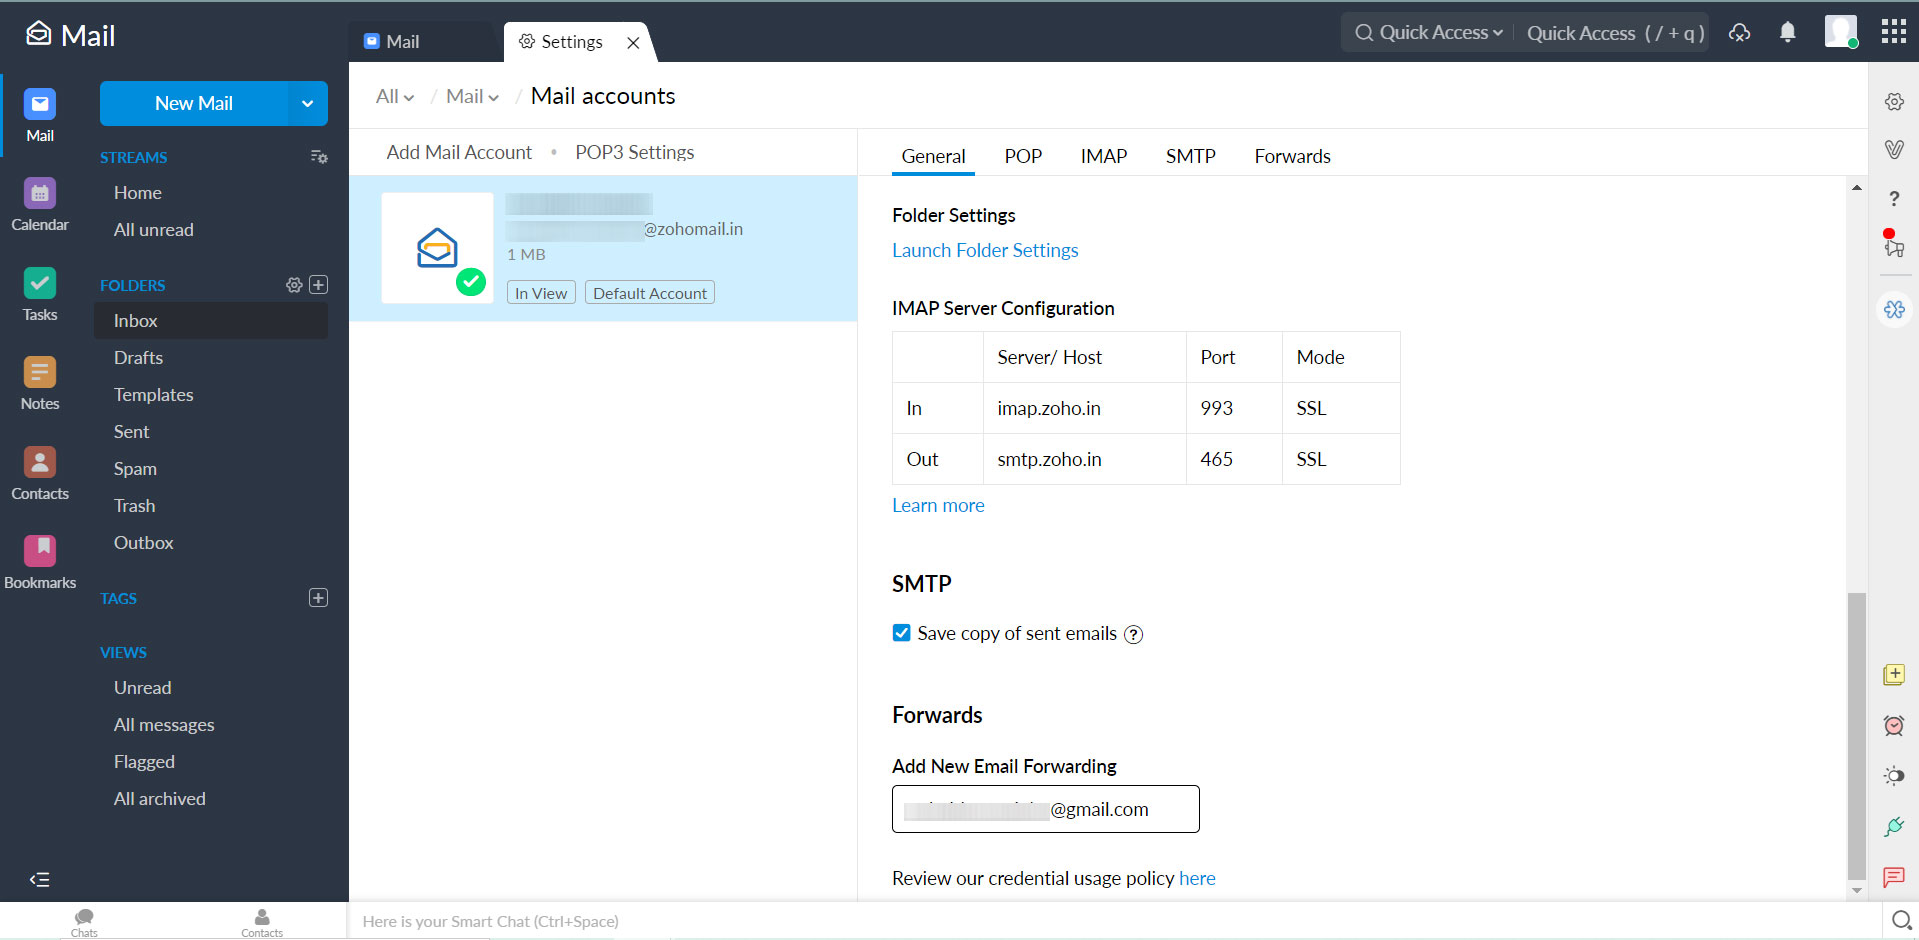Image resolution: width=1919 pixels, height=940 pixels.
Task: Expand the New Mail dropdown arrow
Action: 306,103
